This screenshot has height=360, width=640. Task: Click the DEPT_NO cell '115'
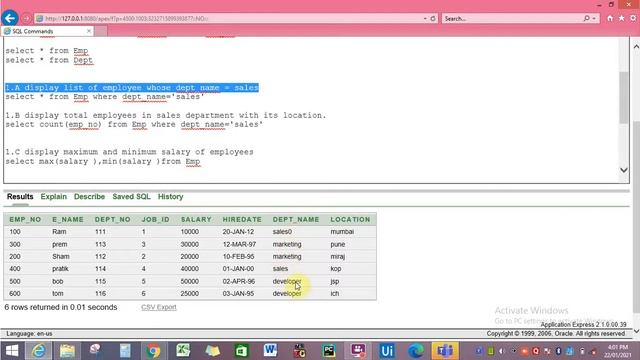[100, 282]
